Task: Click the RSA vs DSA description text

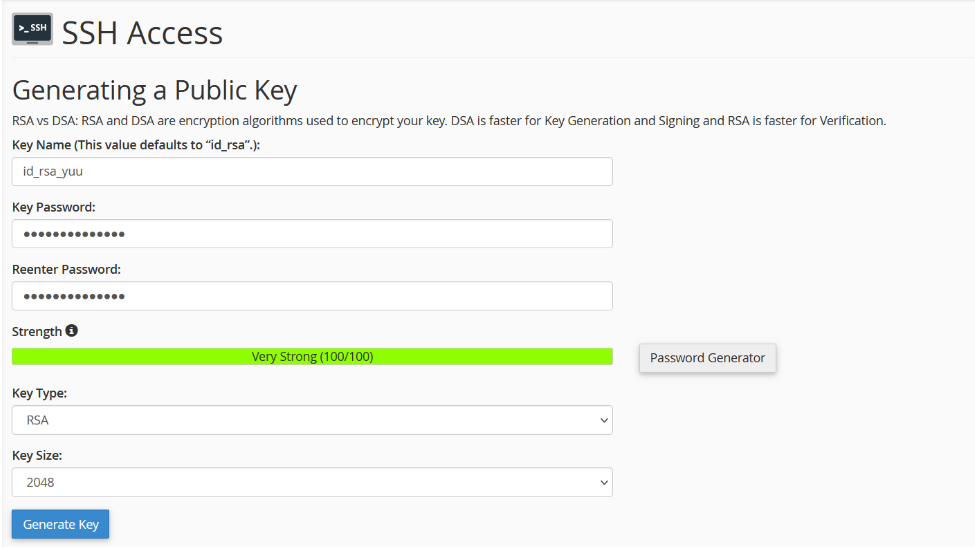Action: tap(448, 121)
